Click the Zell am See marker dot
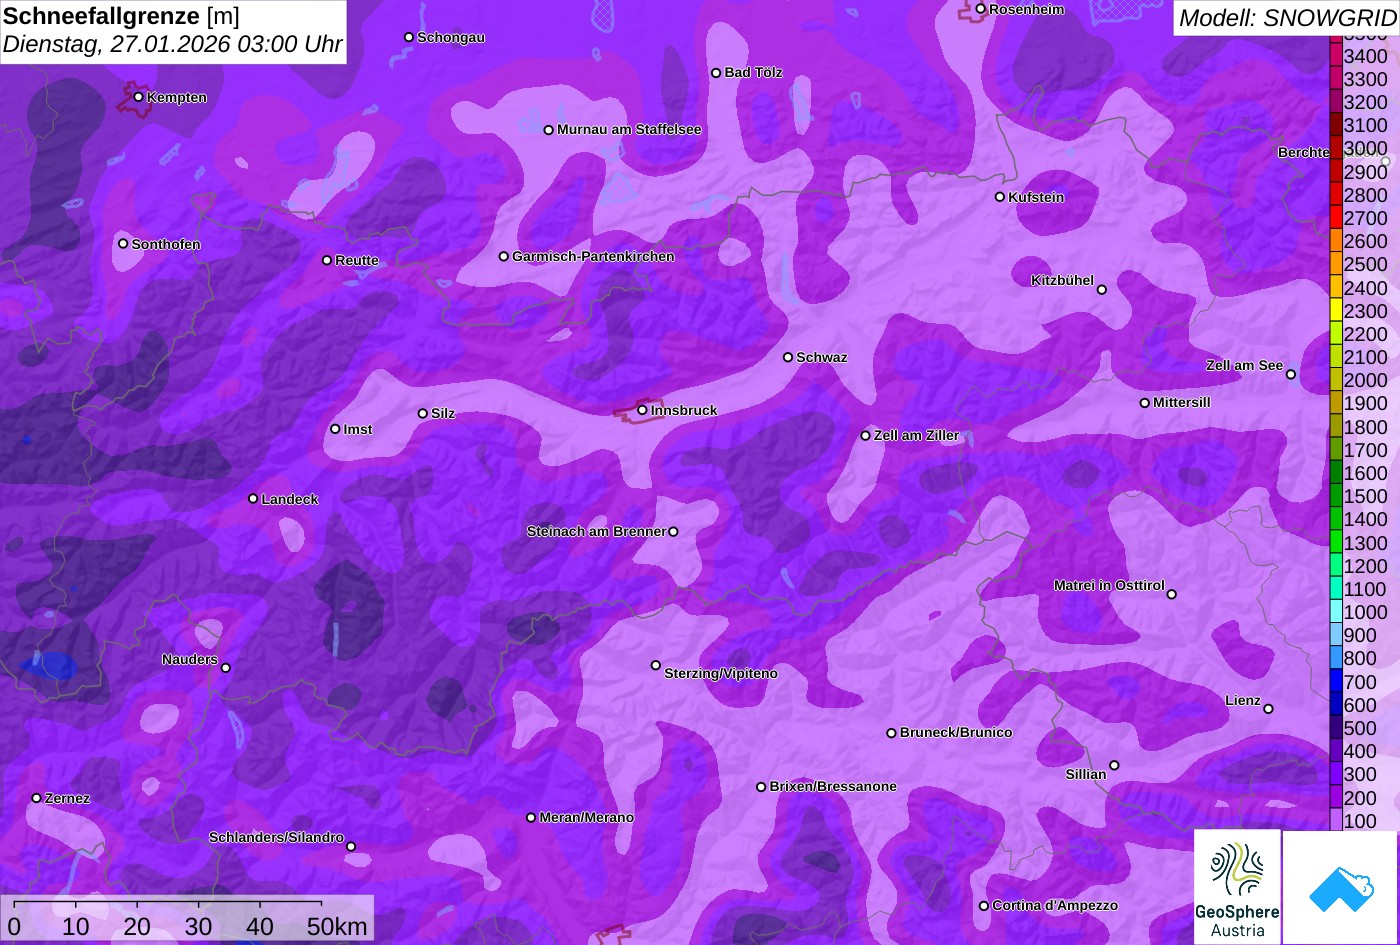This screenshot has height=945, width=1400. 1291,375
